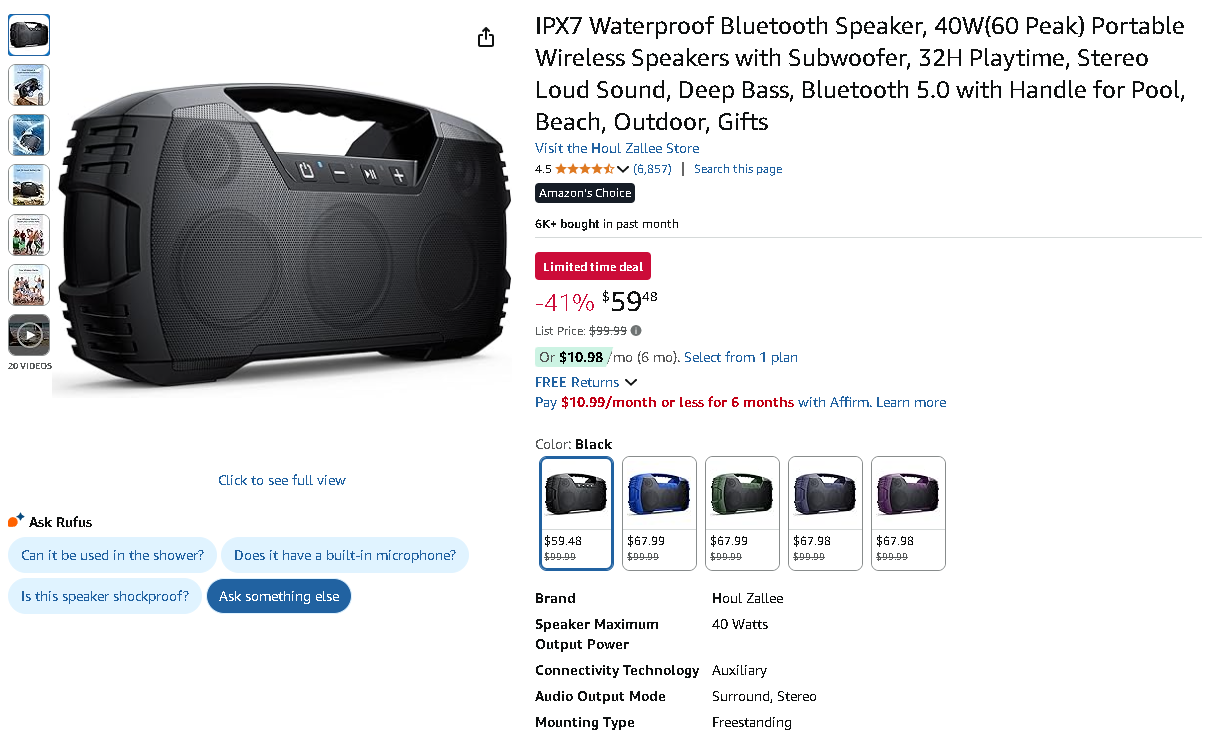Viewport: 1208px width, 735px height.
Task: Click the list price info icon
Action: [636, 331]
